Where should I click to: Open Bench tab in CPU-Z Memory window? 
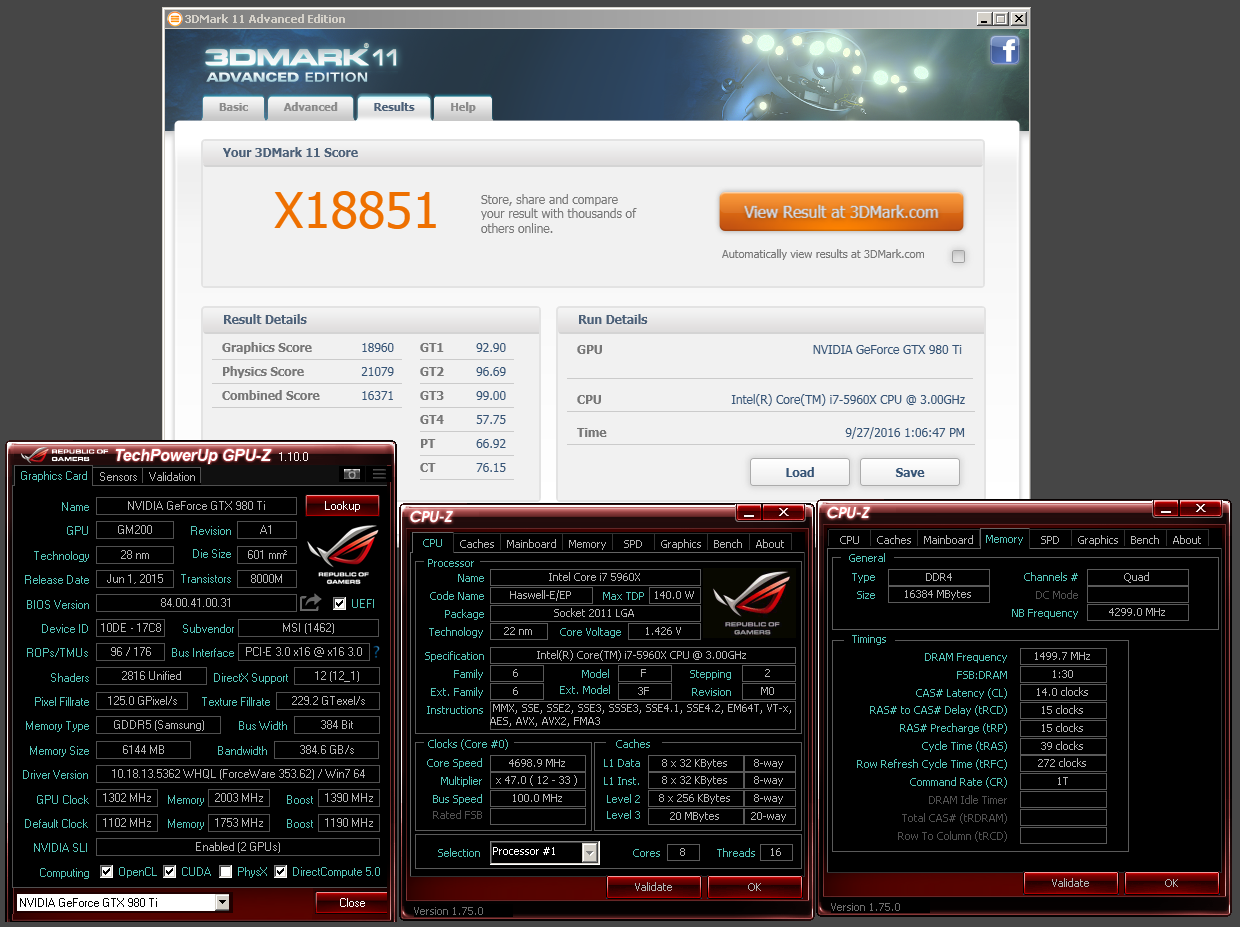click(x=1144, y=540)
